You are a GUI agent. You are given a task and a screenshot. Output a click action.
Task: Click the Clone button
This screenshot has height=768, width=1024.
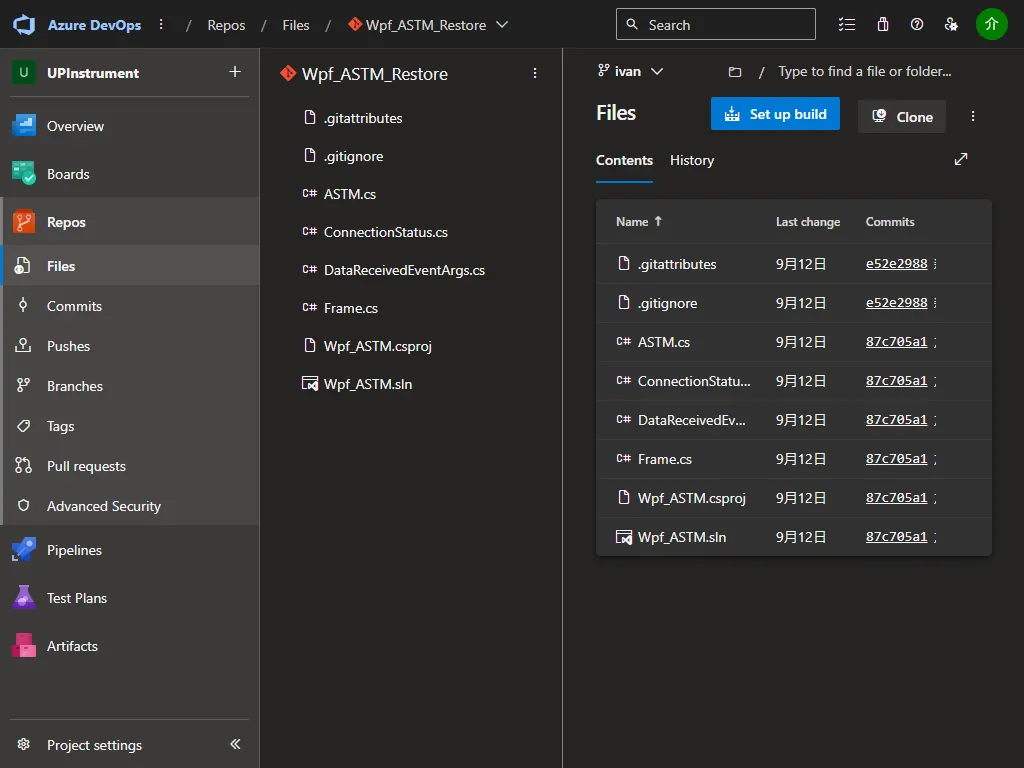pyautogui.click(x=902, y=116)
